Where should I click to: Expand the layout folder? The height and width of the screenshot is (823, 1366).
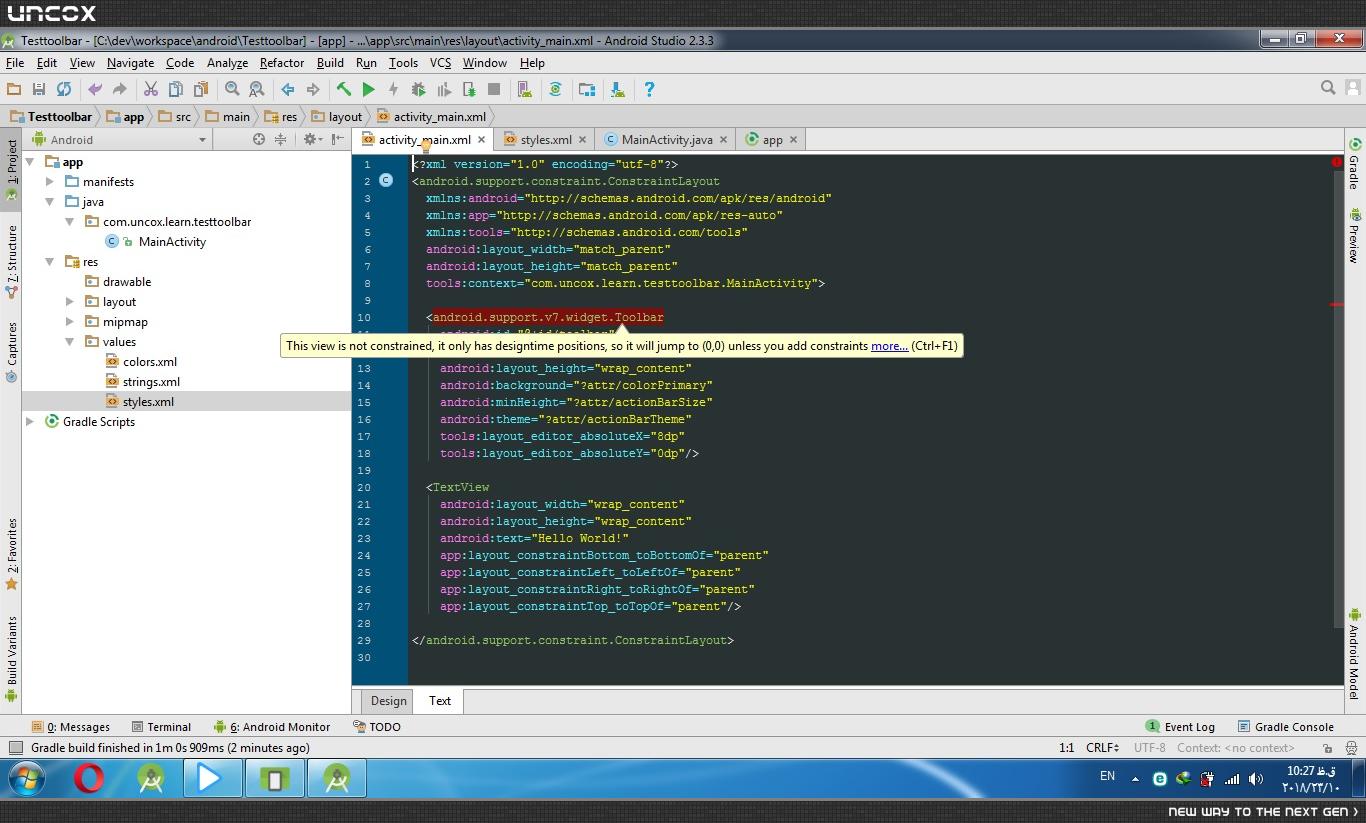point(70,302)
